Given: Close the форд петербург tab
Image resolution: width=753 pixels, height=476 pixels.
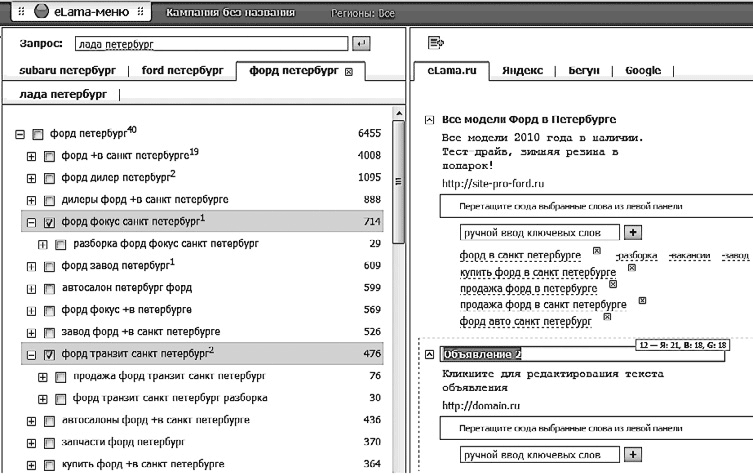Looking at the screenshot, I should [x=349, y=72].
